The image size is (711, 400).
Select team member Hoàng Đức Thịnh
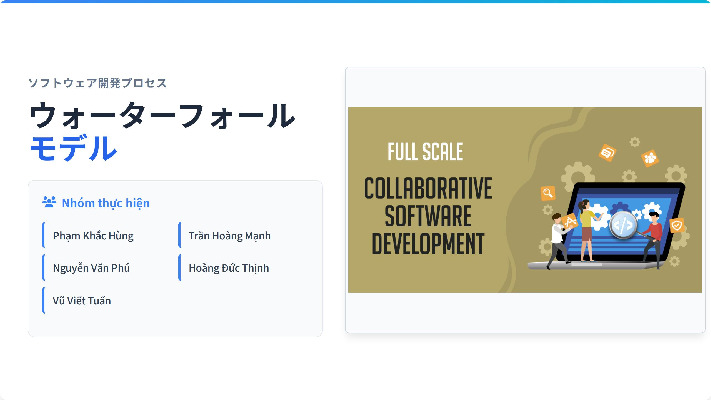click(229, 268)
